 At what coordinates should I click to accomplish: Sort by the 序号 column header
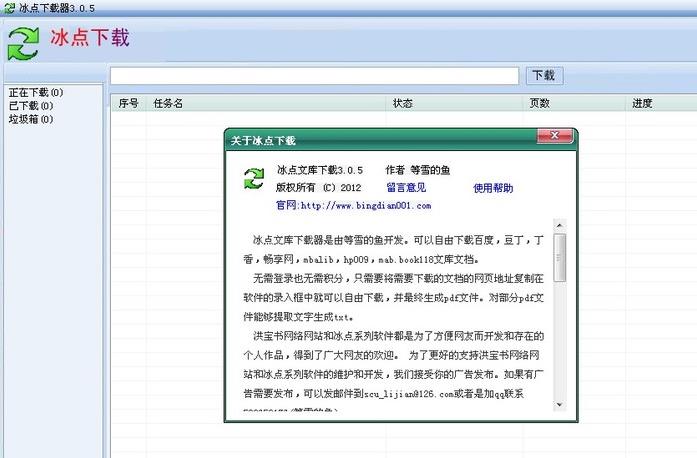pyautogui.click(x=128, y=103)
